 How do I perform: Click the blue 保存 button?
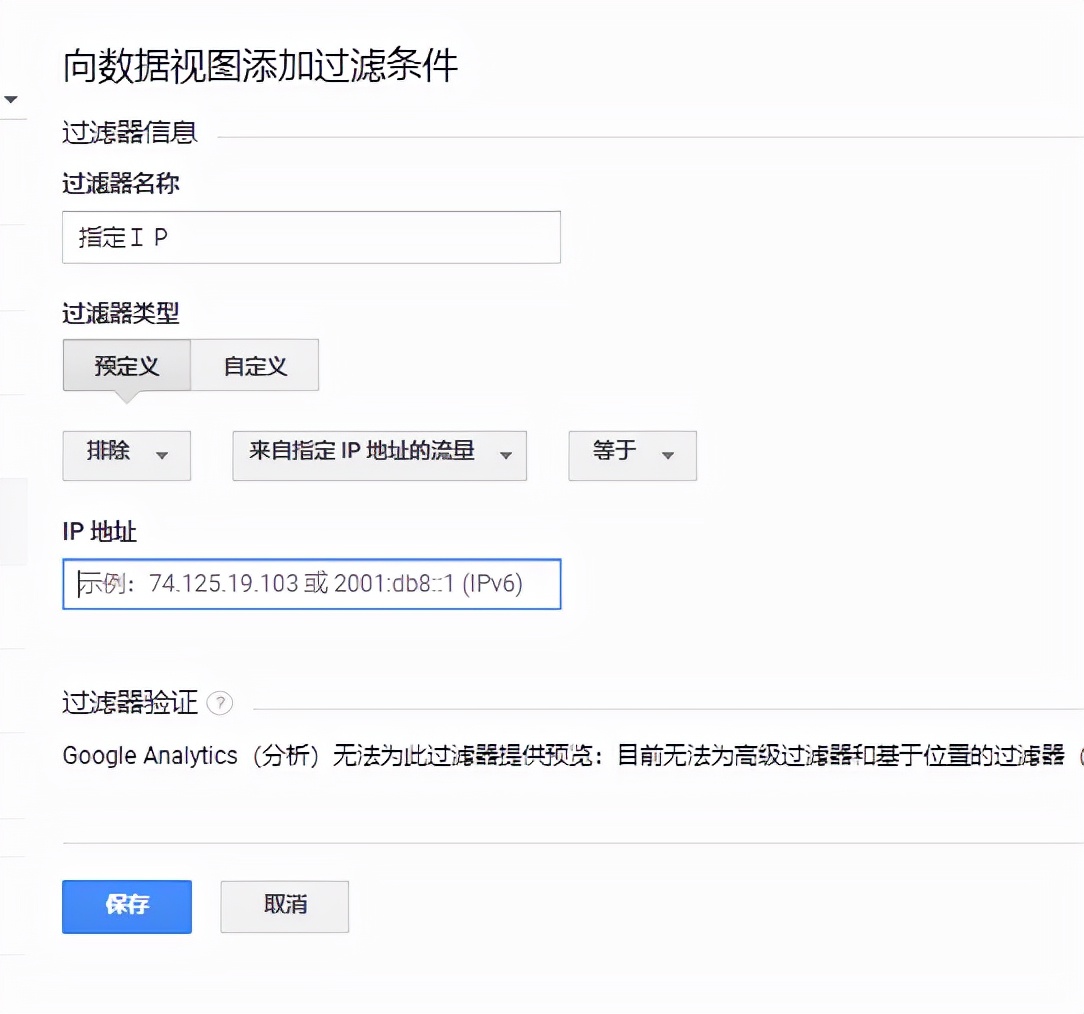(126, 906)
